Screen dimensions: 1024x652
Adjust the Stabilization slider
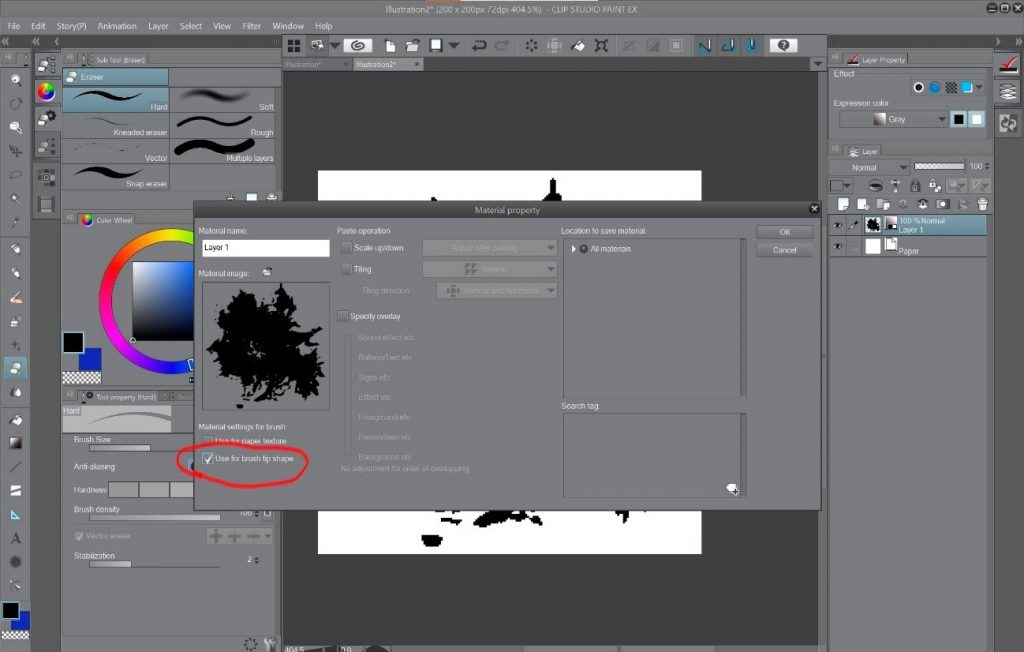154,564
